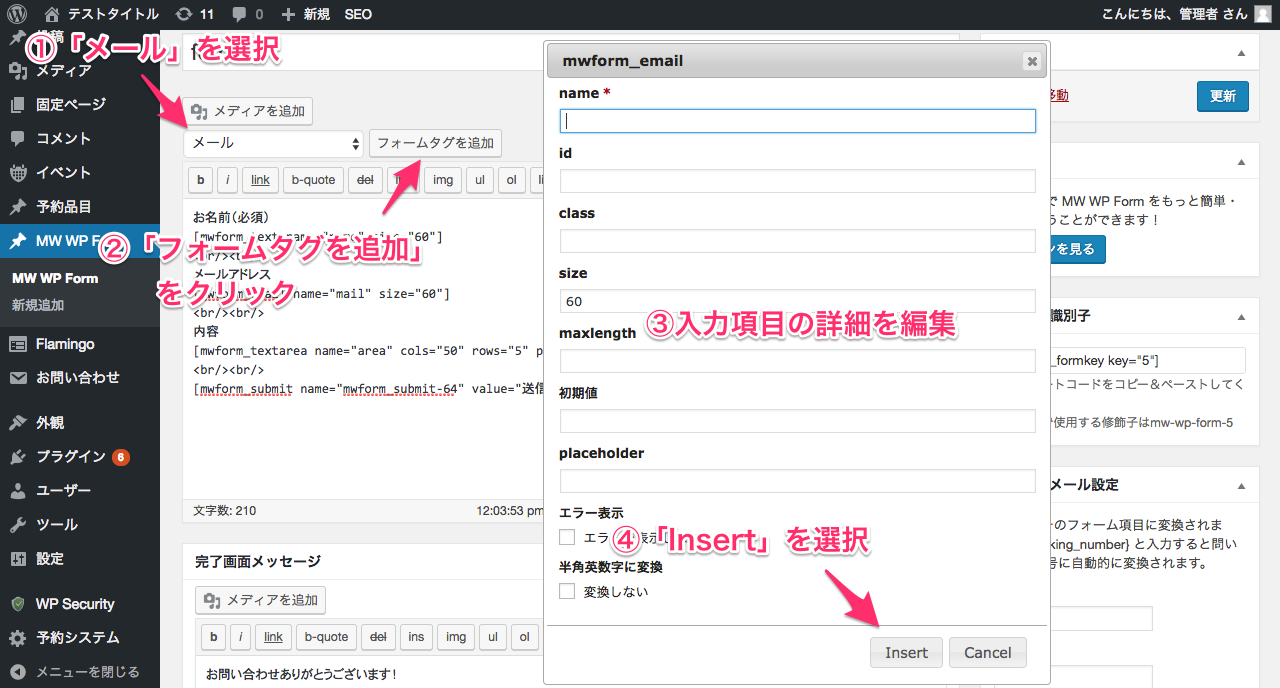Click the b-quote quicktag in main editor
Viewport: 1280px width, 688px height.
313,180
